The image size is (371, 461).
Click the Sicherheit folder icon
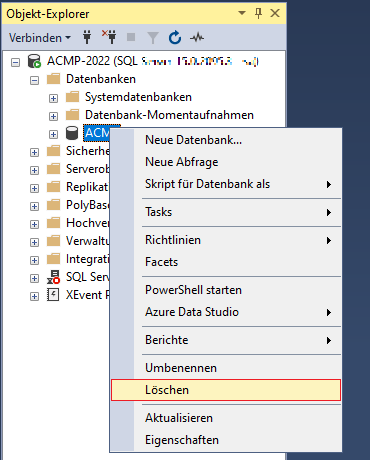(x=53, y=151)
